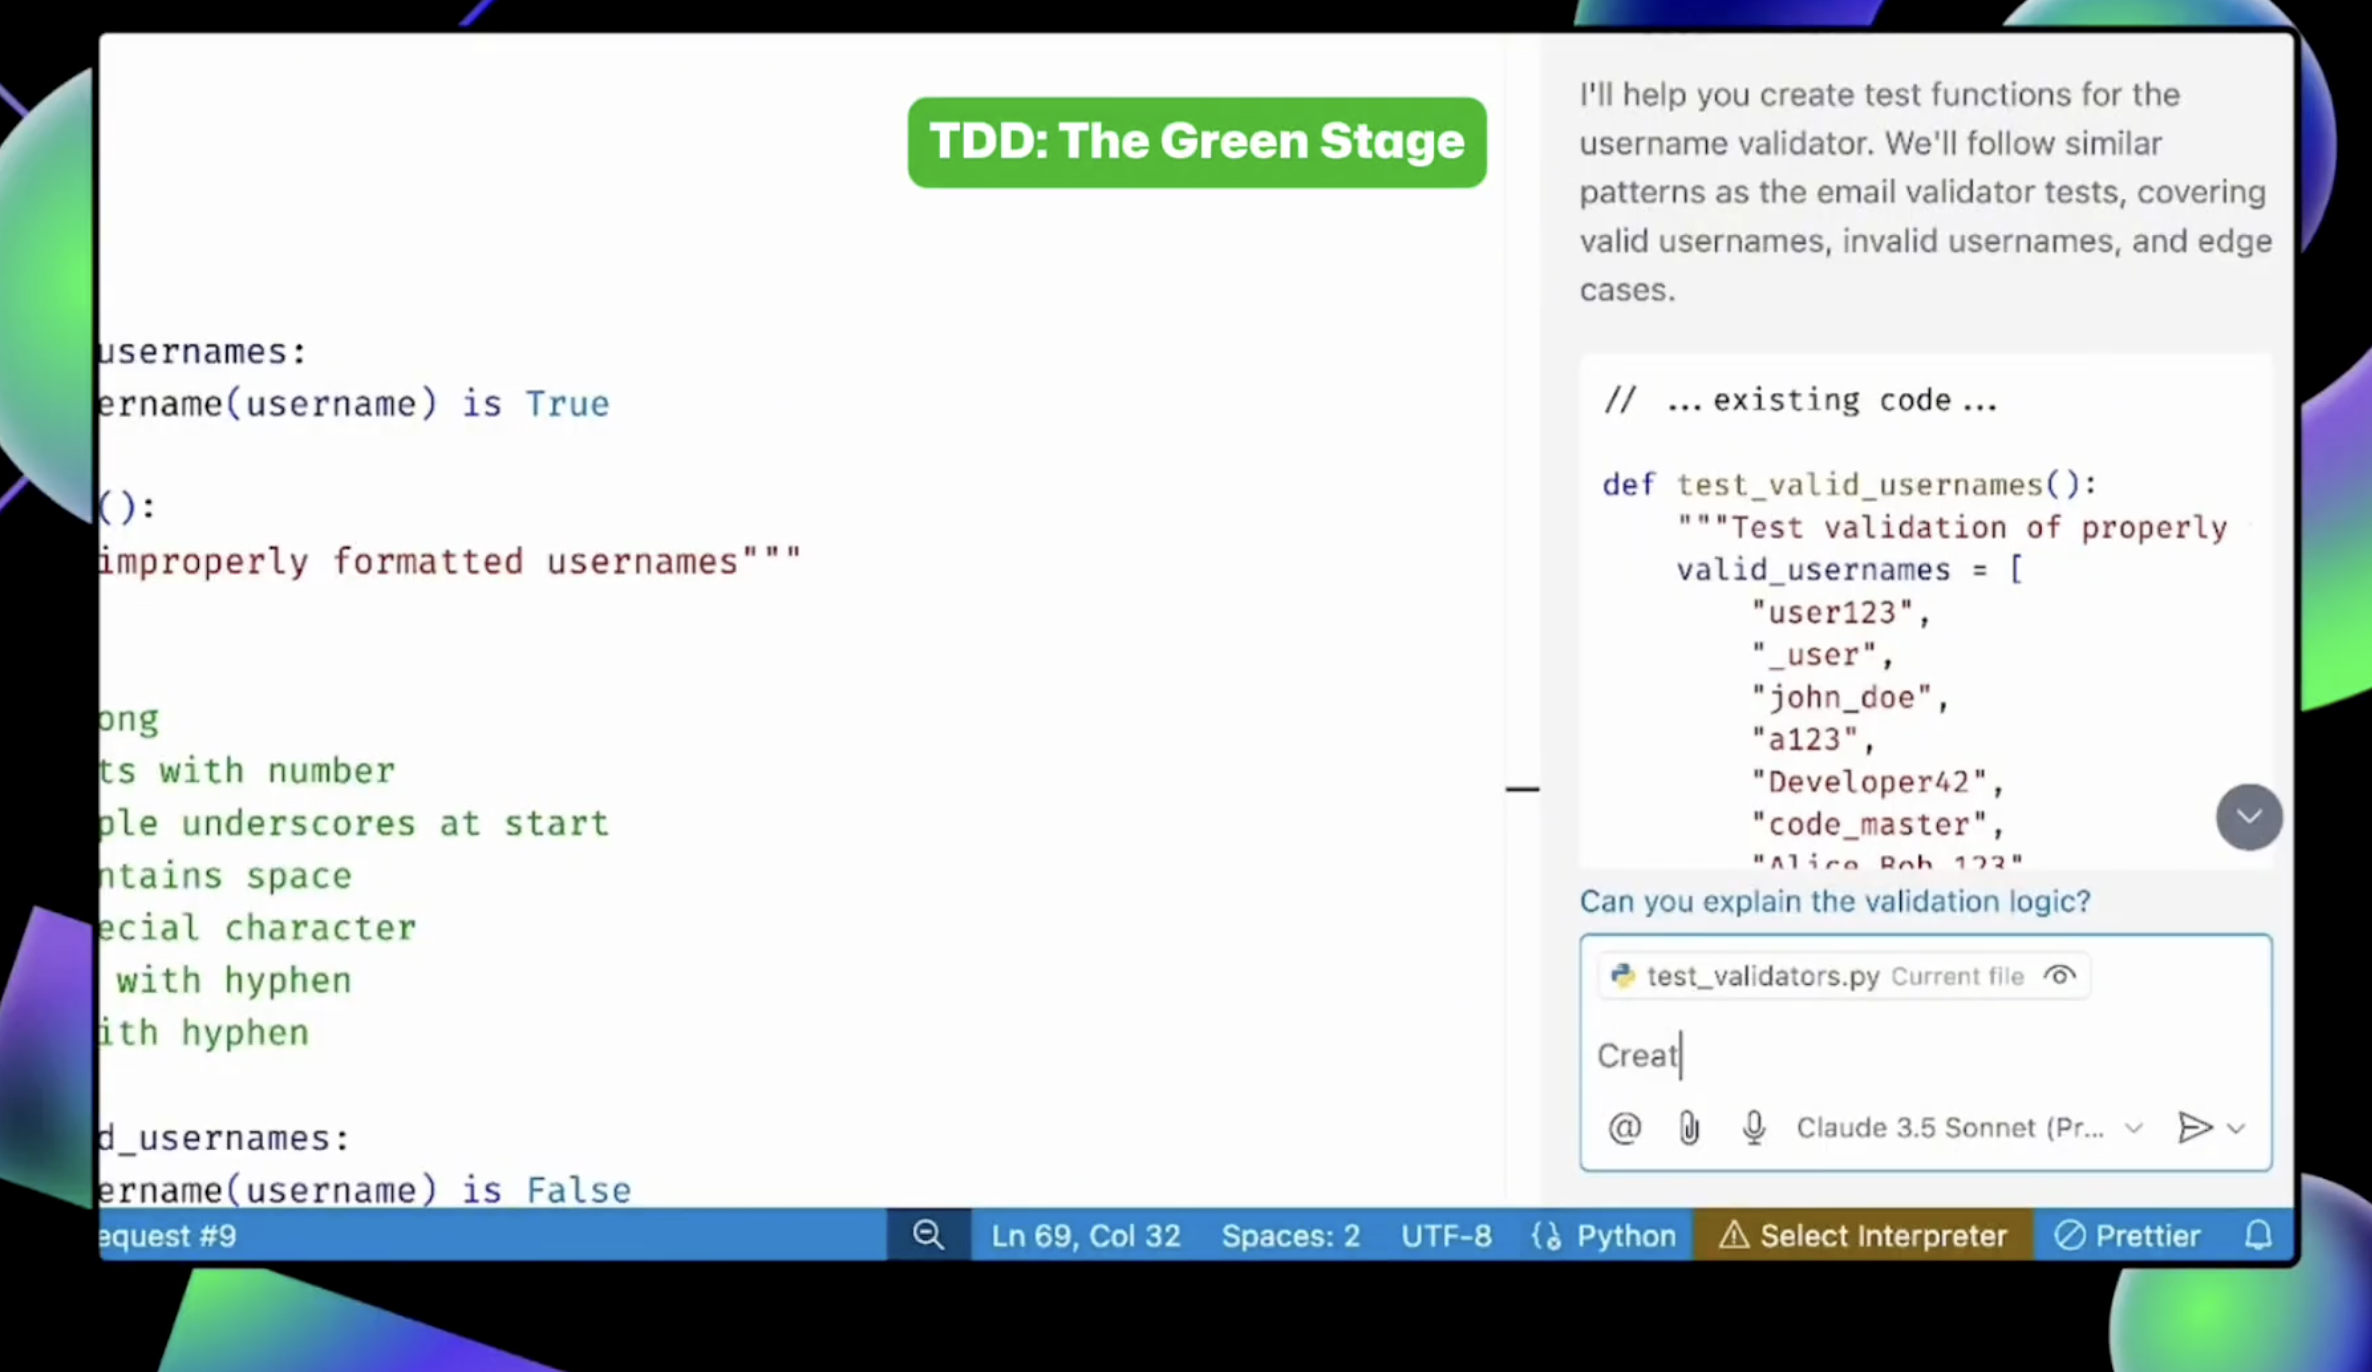Click Spaces: 2 indentation setting

tap(1290, 1236)
